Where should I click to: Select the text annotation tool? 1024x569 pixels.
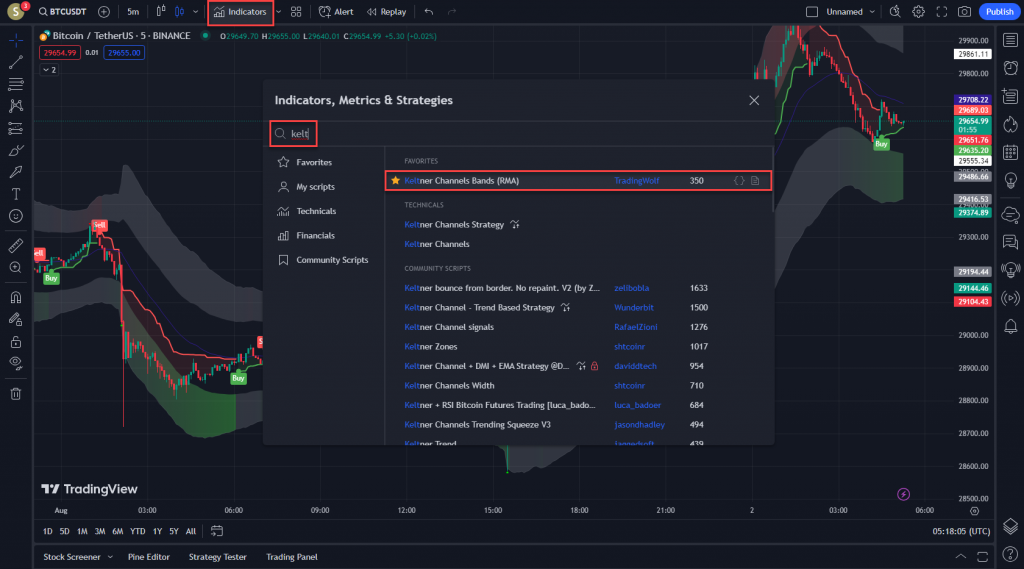(16, 194)
